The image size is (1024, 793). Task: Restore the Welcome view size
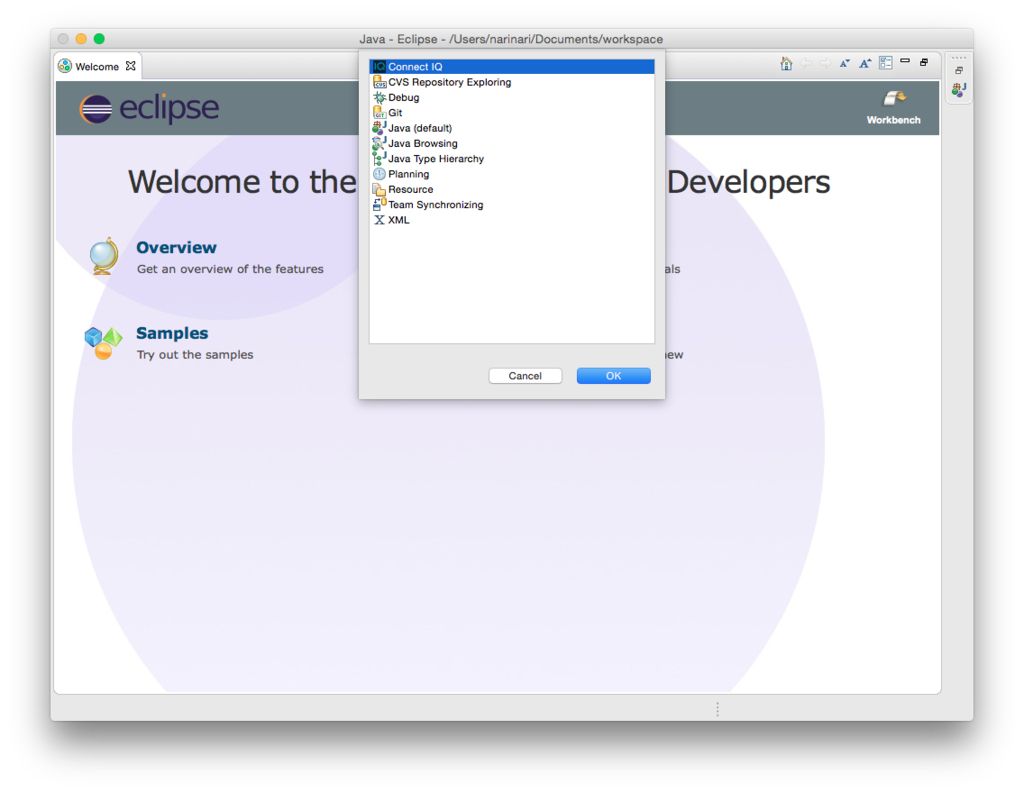click(924, 63)
